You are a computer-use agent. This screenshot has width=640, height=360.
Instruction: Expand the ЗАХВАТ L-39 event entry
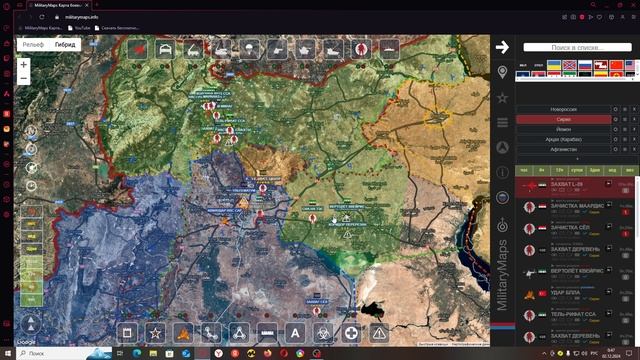click(x=608, y=184)
